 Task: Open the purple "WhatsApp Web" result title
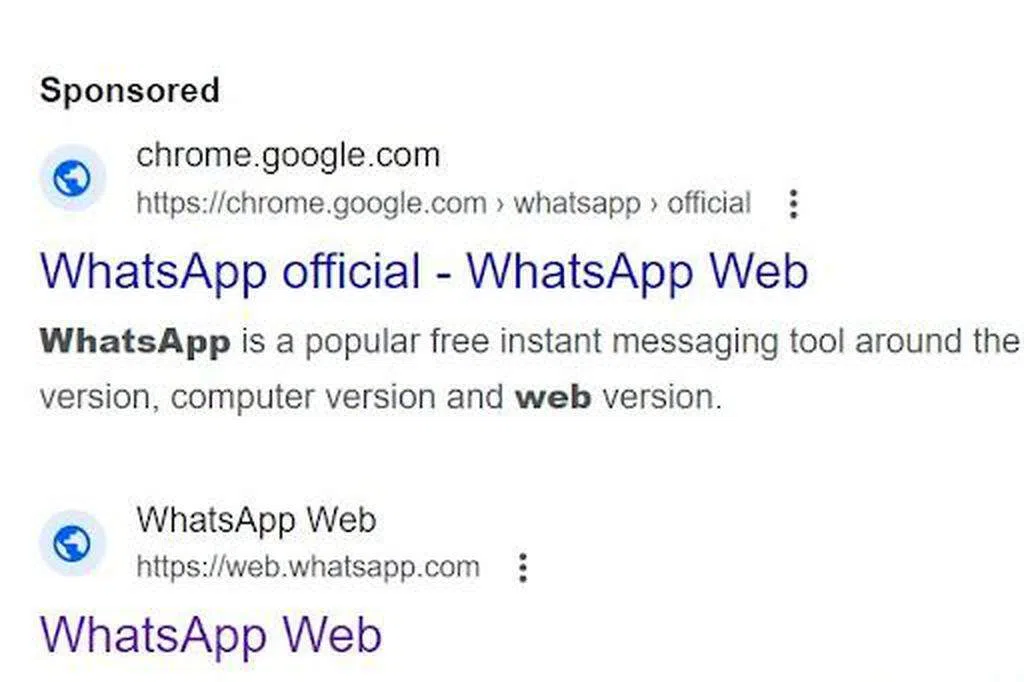coord(210,635)
